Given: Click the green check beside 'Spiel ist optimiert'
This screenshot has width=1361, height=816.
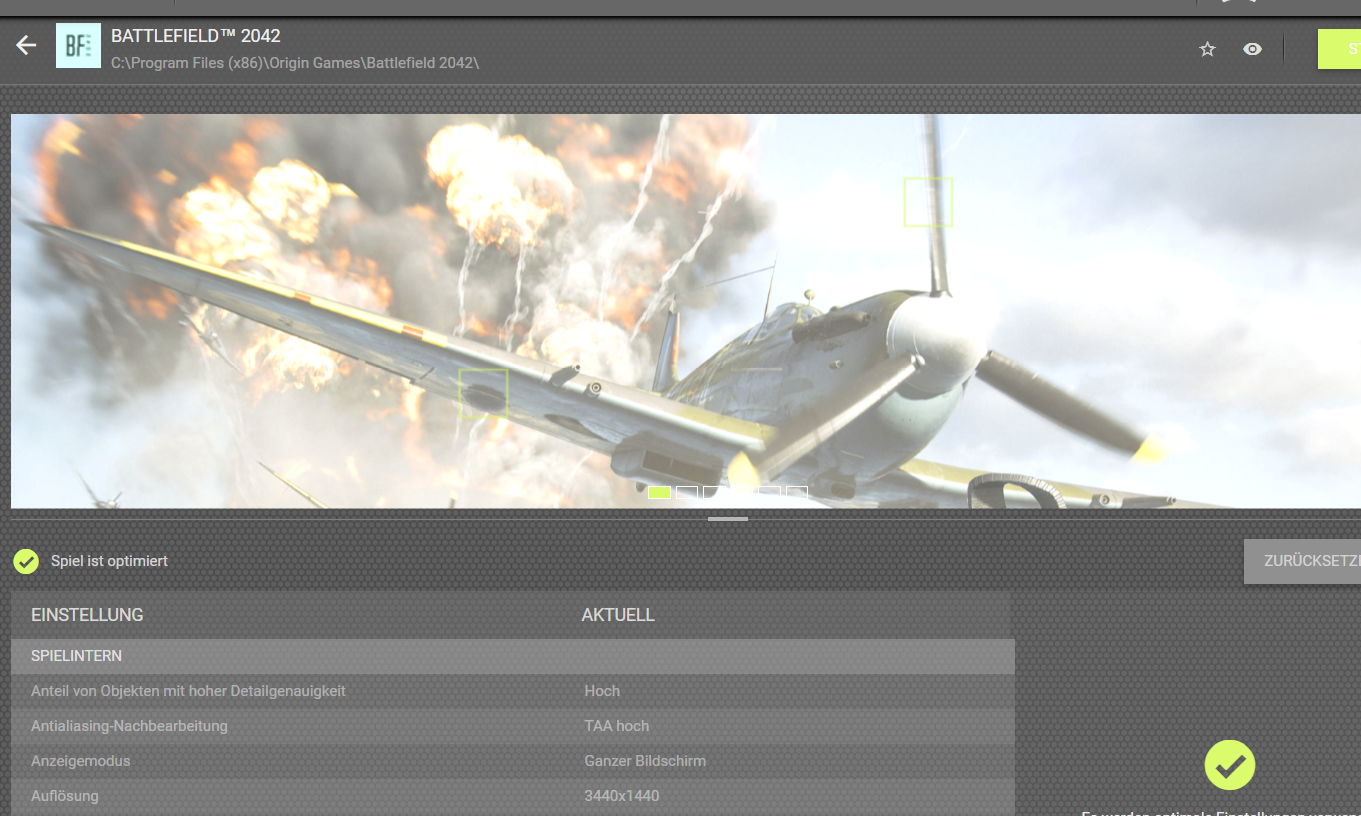Looking at the screenshot, I should tap(26, 561).
